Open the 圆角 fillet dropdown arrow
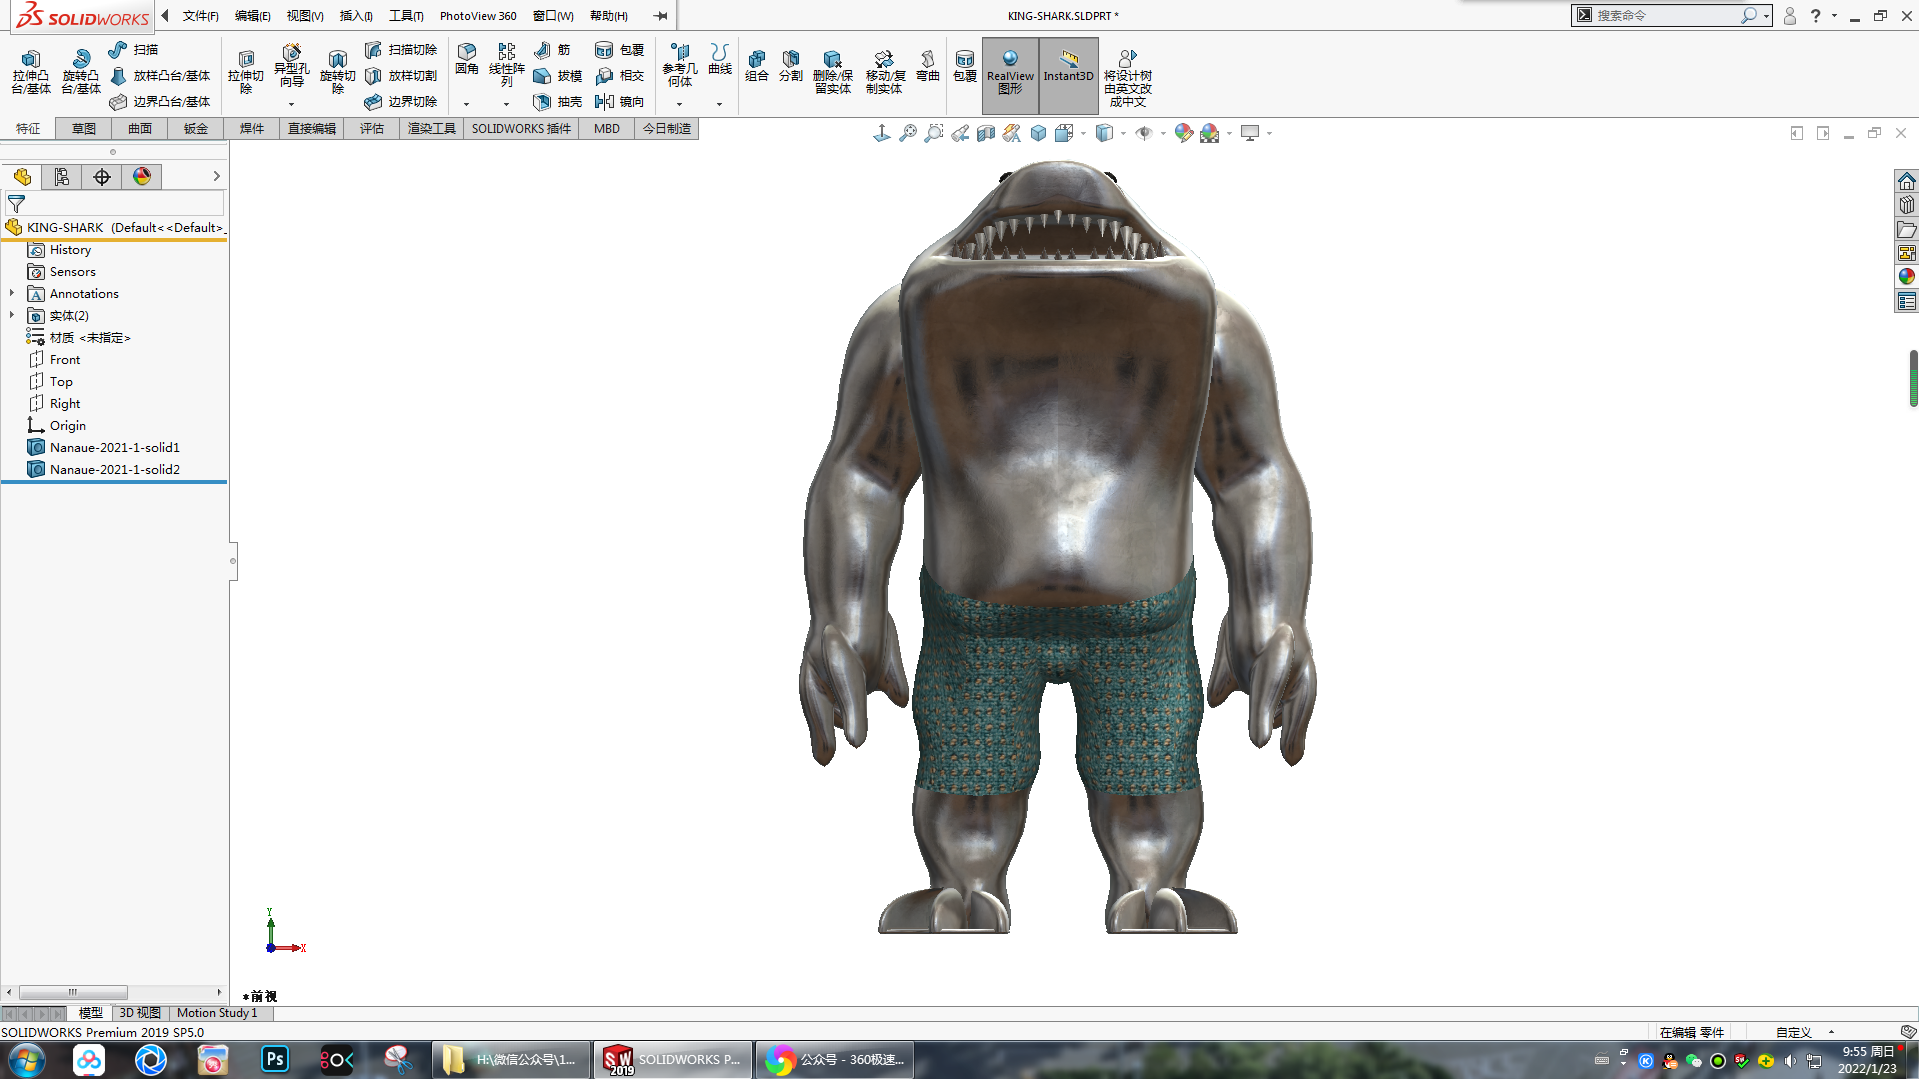 click(x=466, y=104)
